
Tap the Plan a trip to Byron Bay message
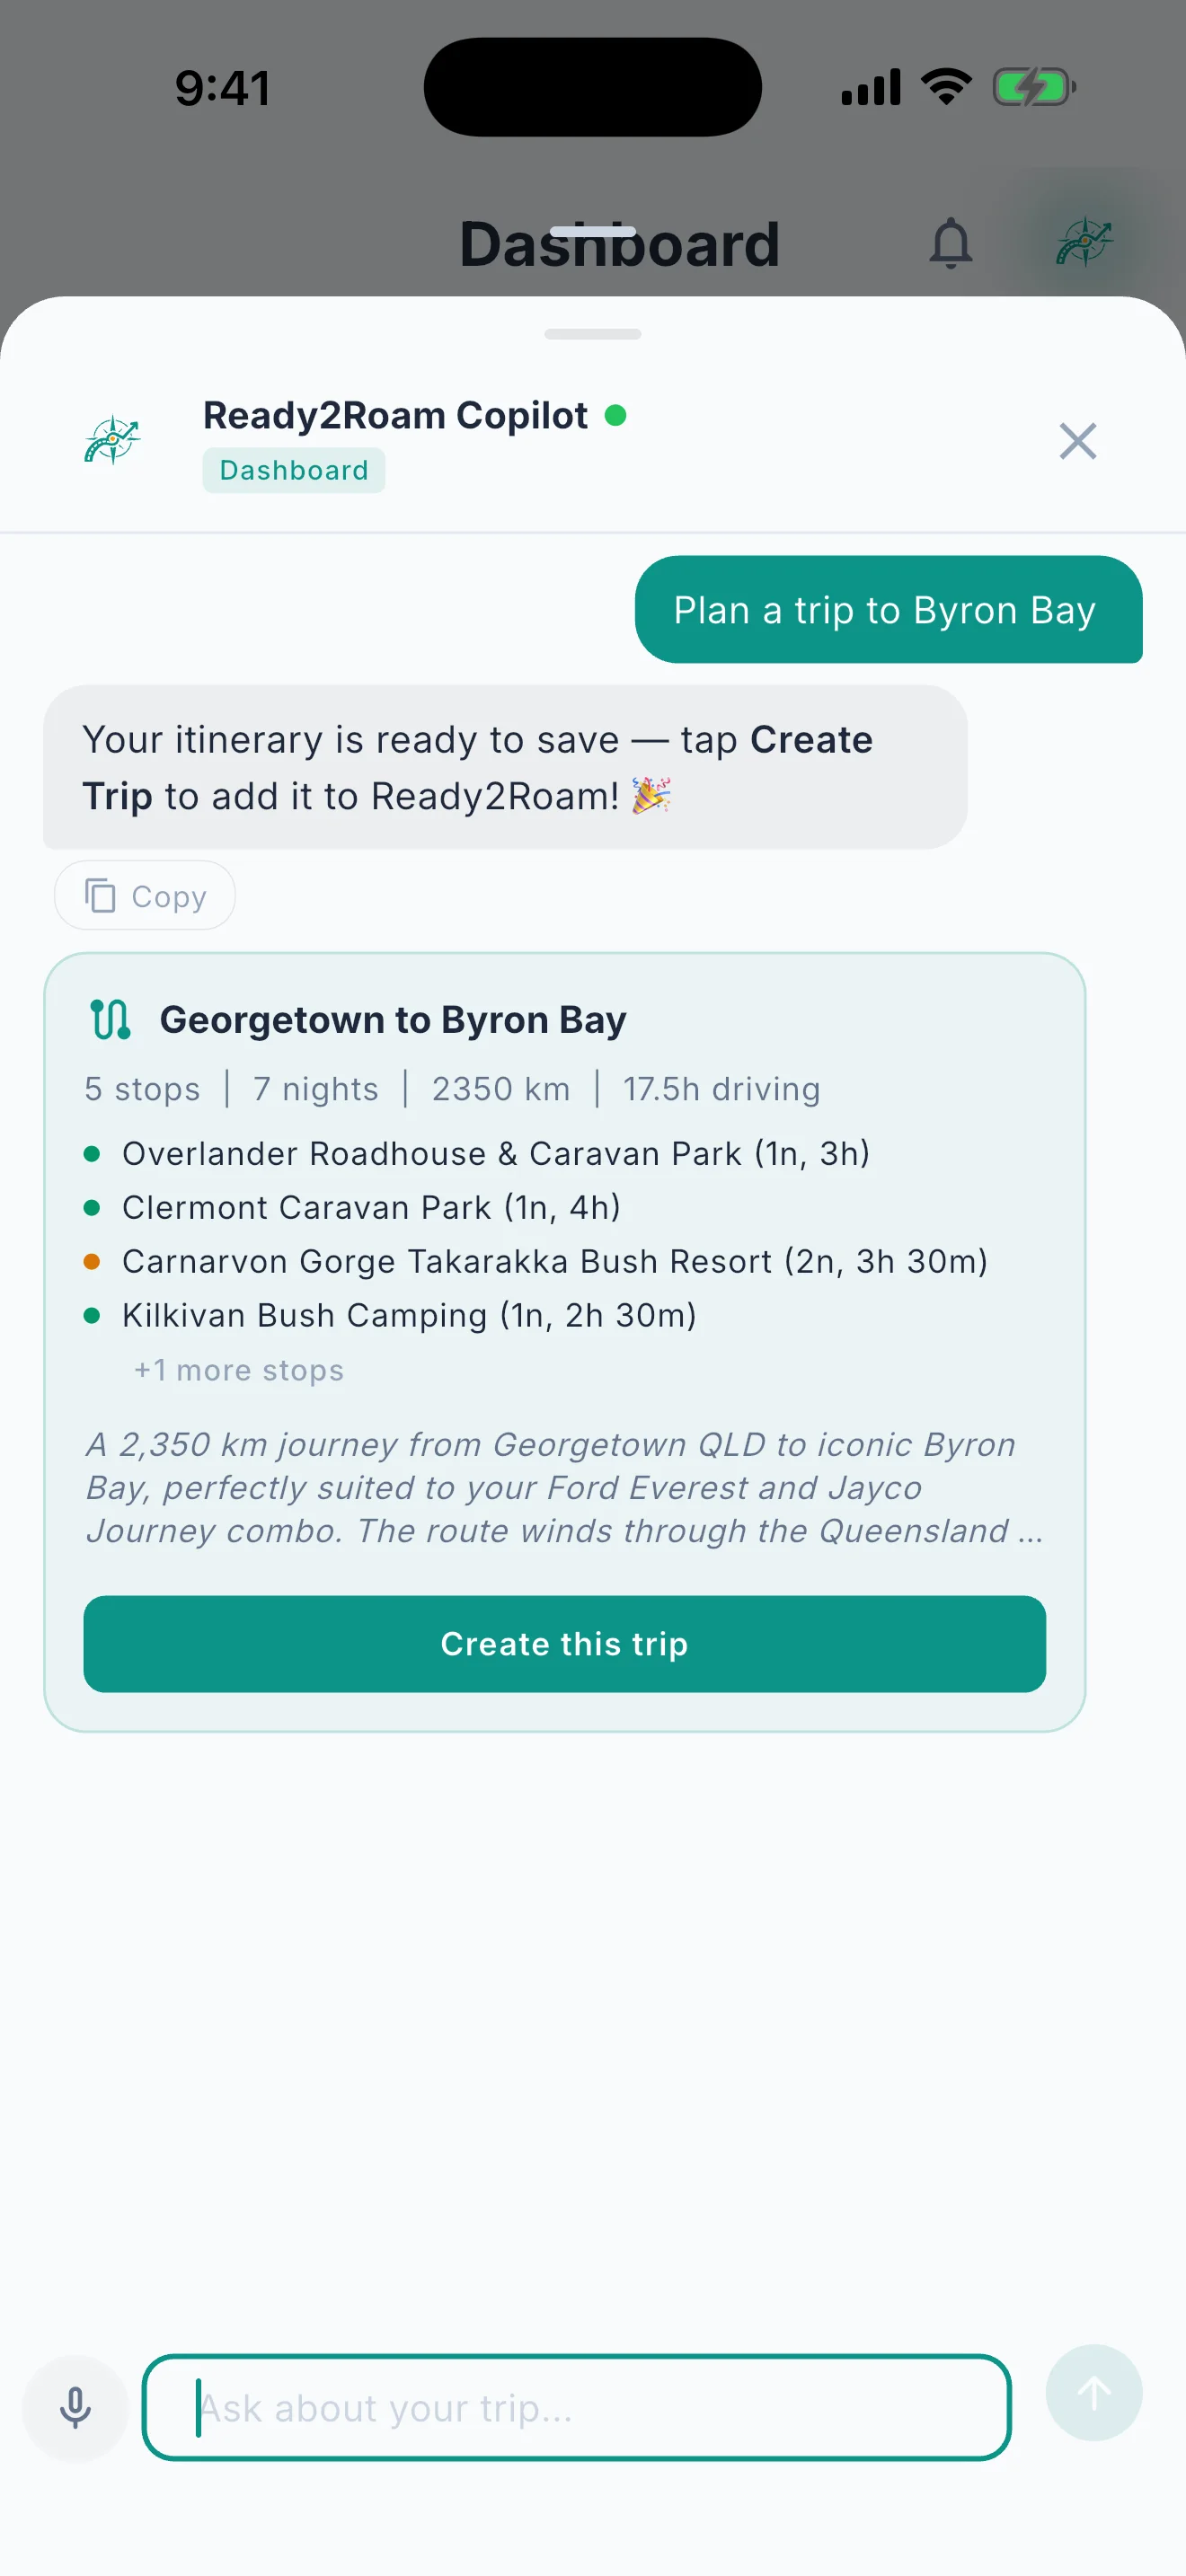(x=888, y=610)
